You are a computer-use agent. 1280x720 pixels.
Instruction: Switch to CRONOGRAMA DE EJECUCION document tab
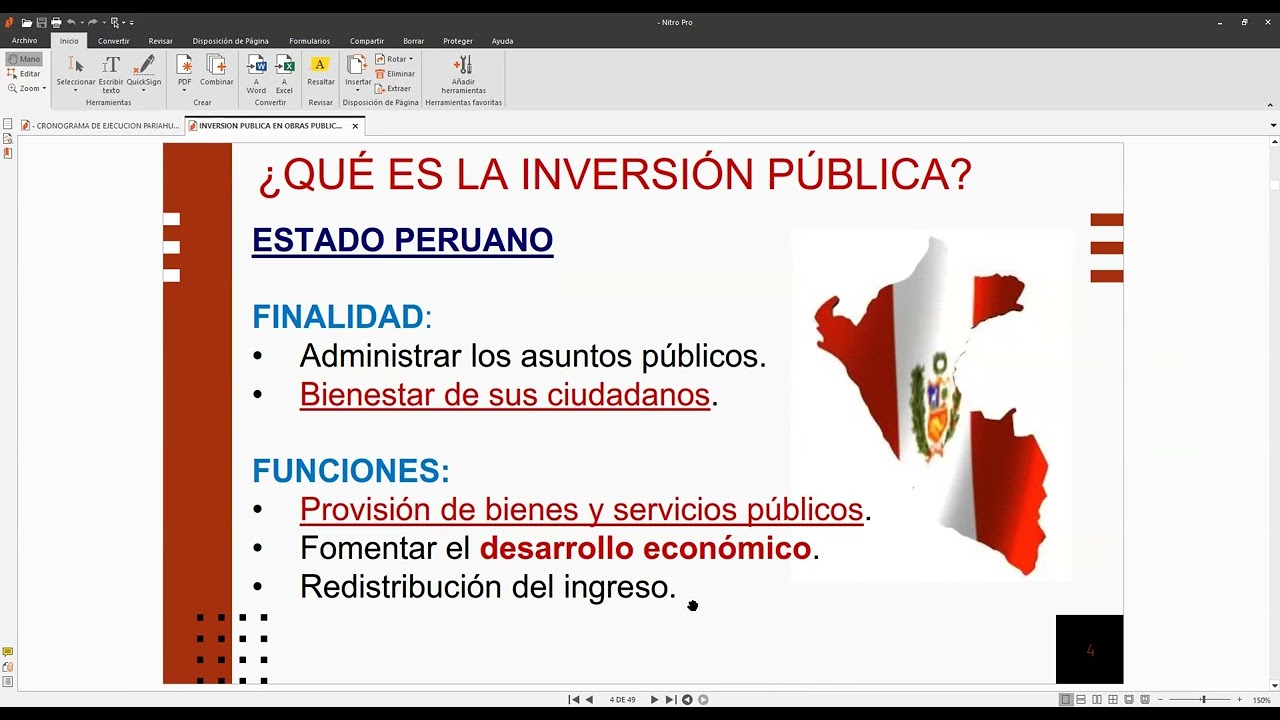click(100, 126)
